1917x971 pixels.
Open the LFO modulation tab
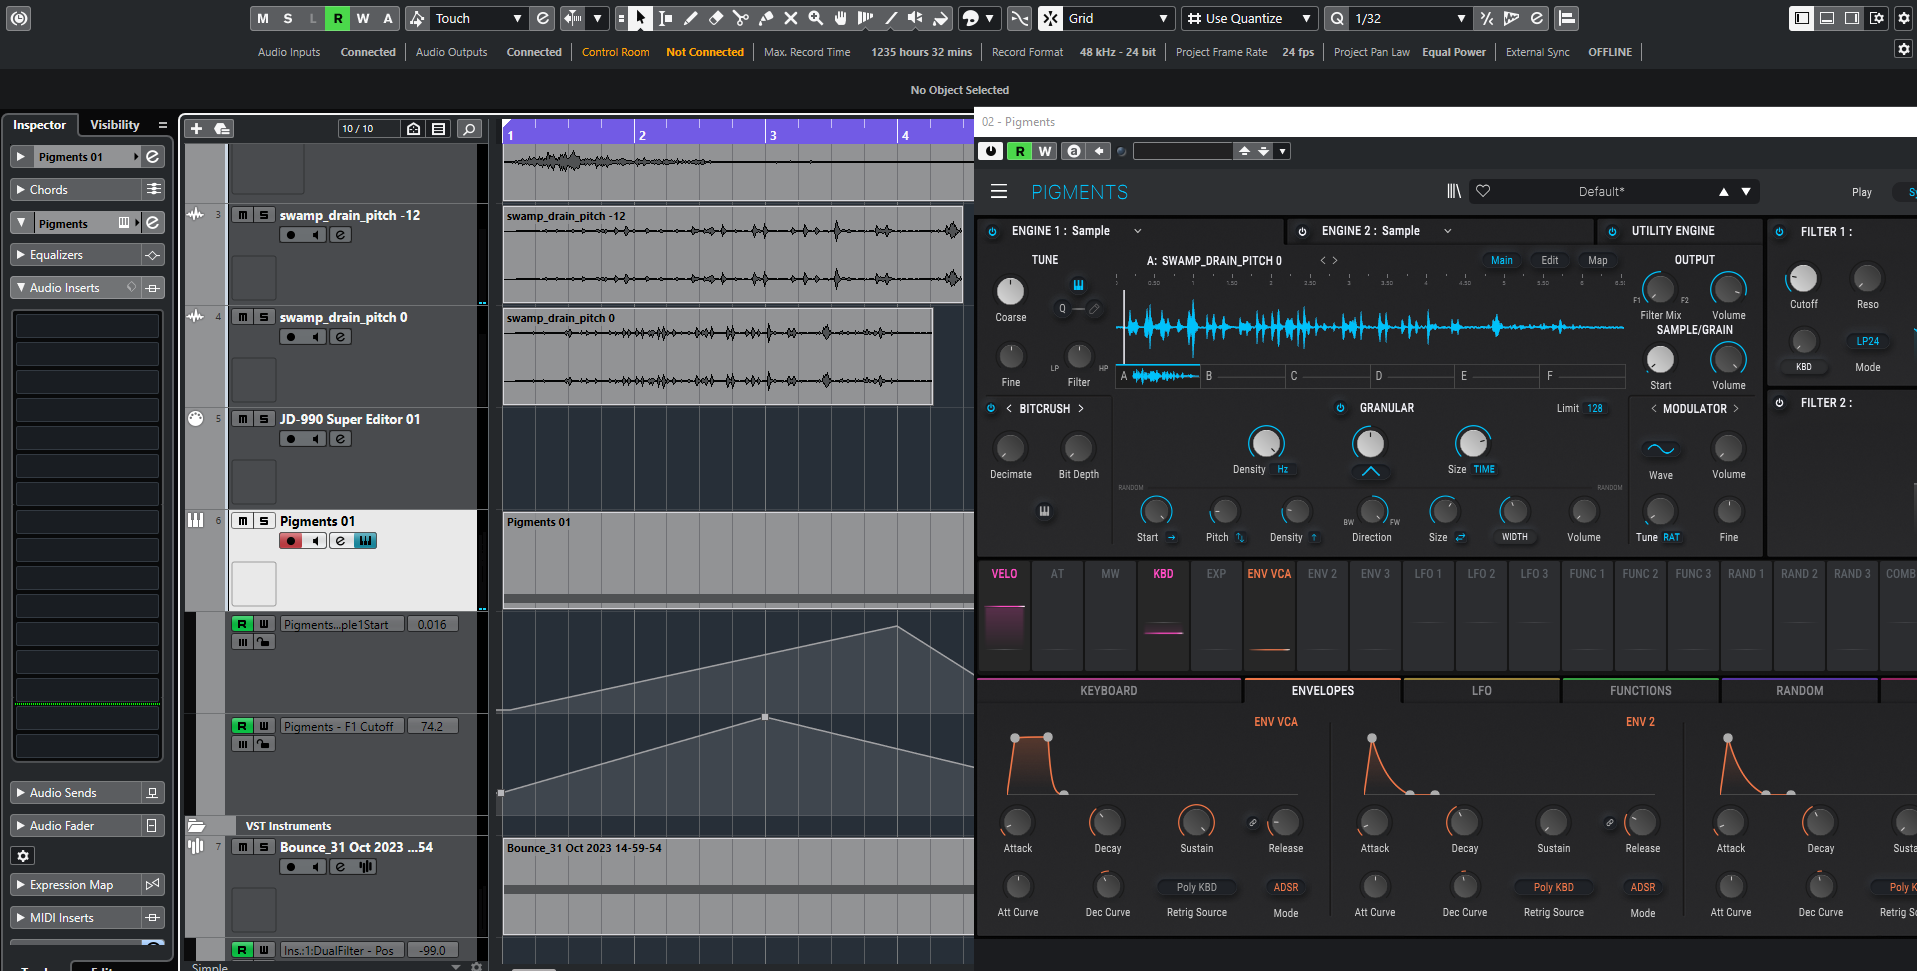[1481, 691]
